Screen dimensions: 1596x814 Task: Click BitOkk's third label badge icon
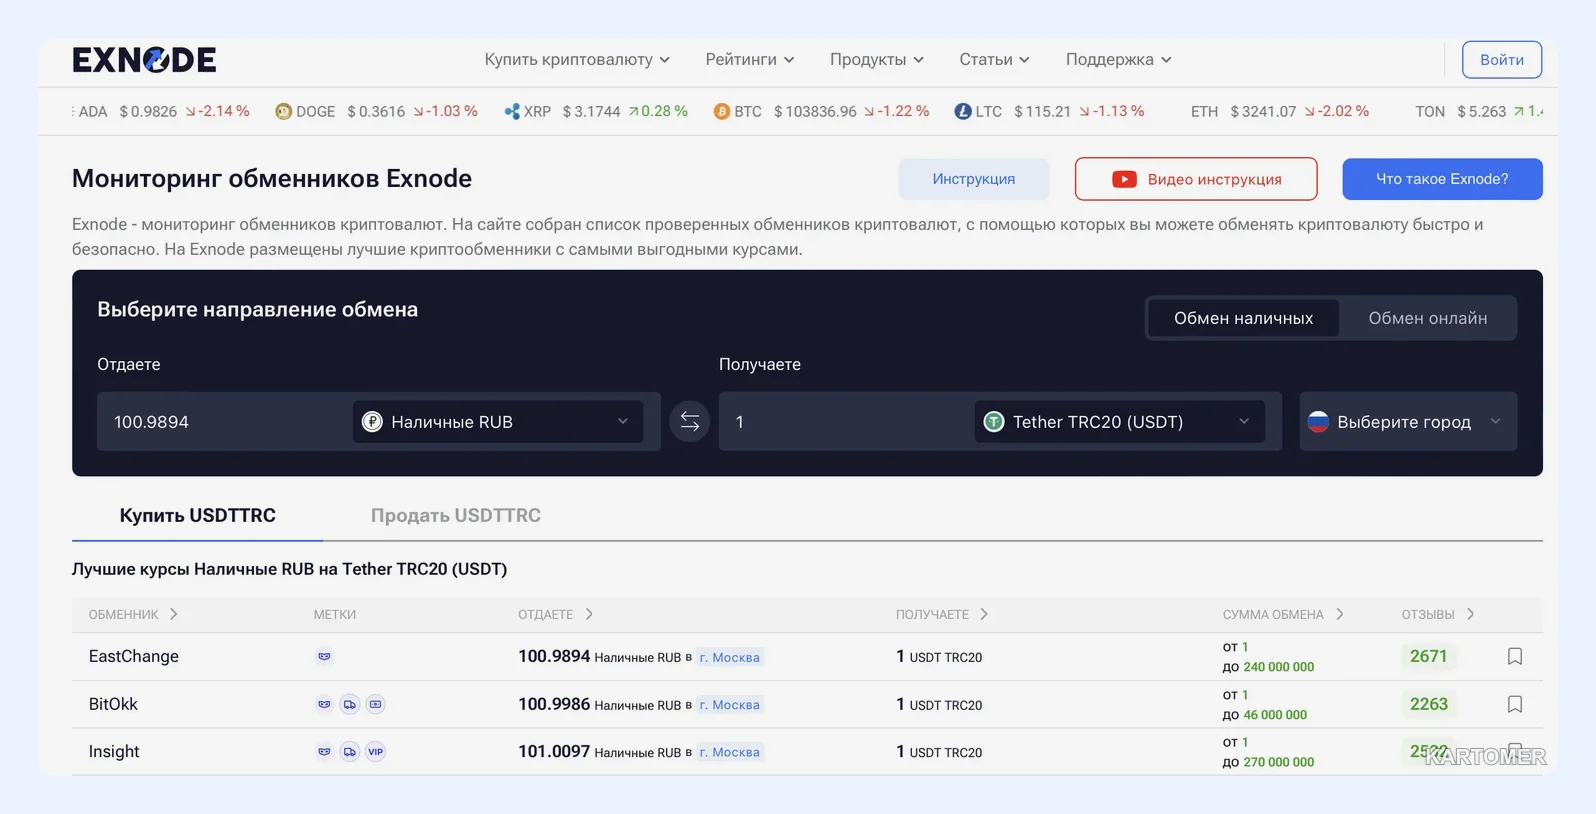(375, 705)
